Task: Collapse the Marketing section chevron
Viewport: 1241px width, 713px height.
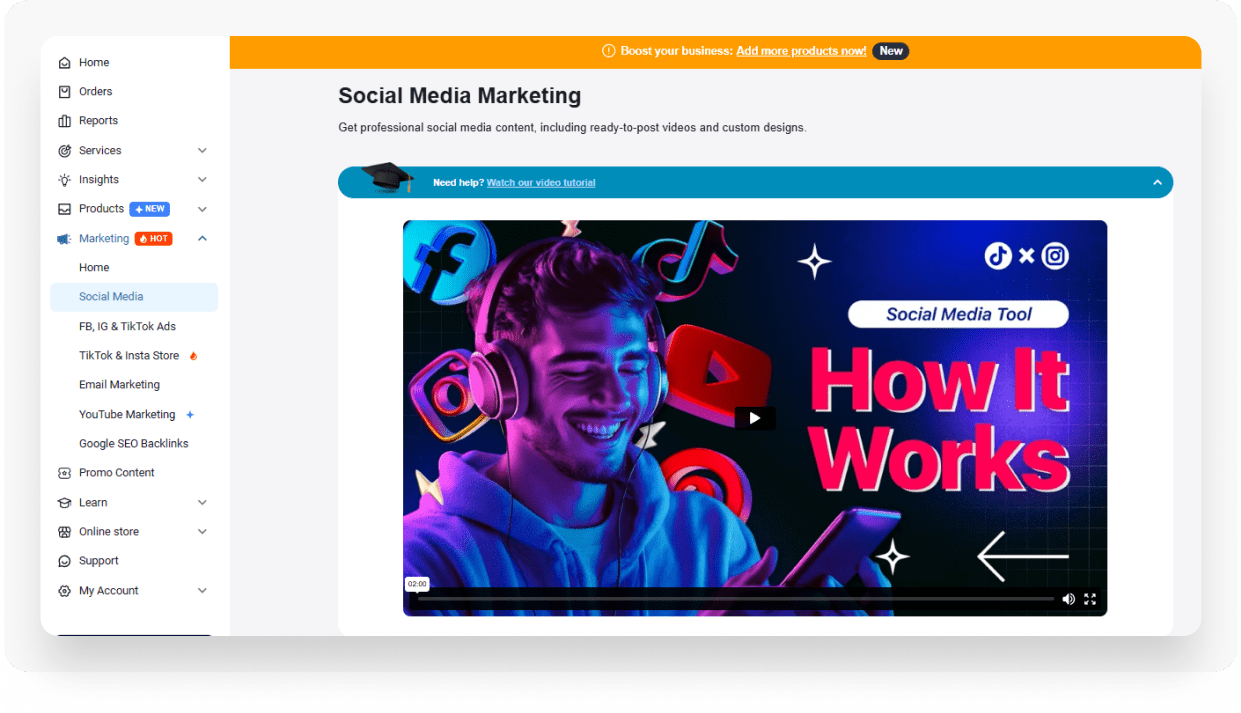Action: (x=202, y=239)
